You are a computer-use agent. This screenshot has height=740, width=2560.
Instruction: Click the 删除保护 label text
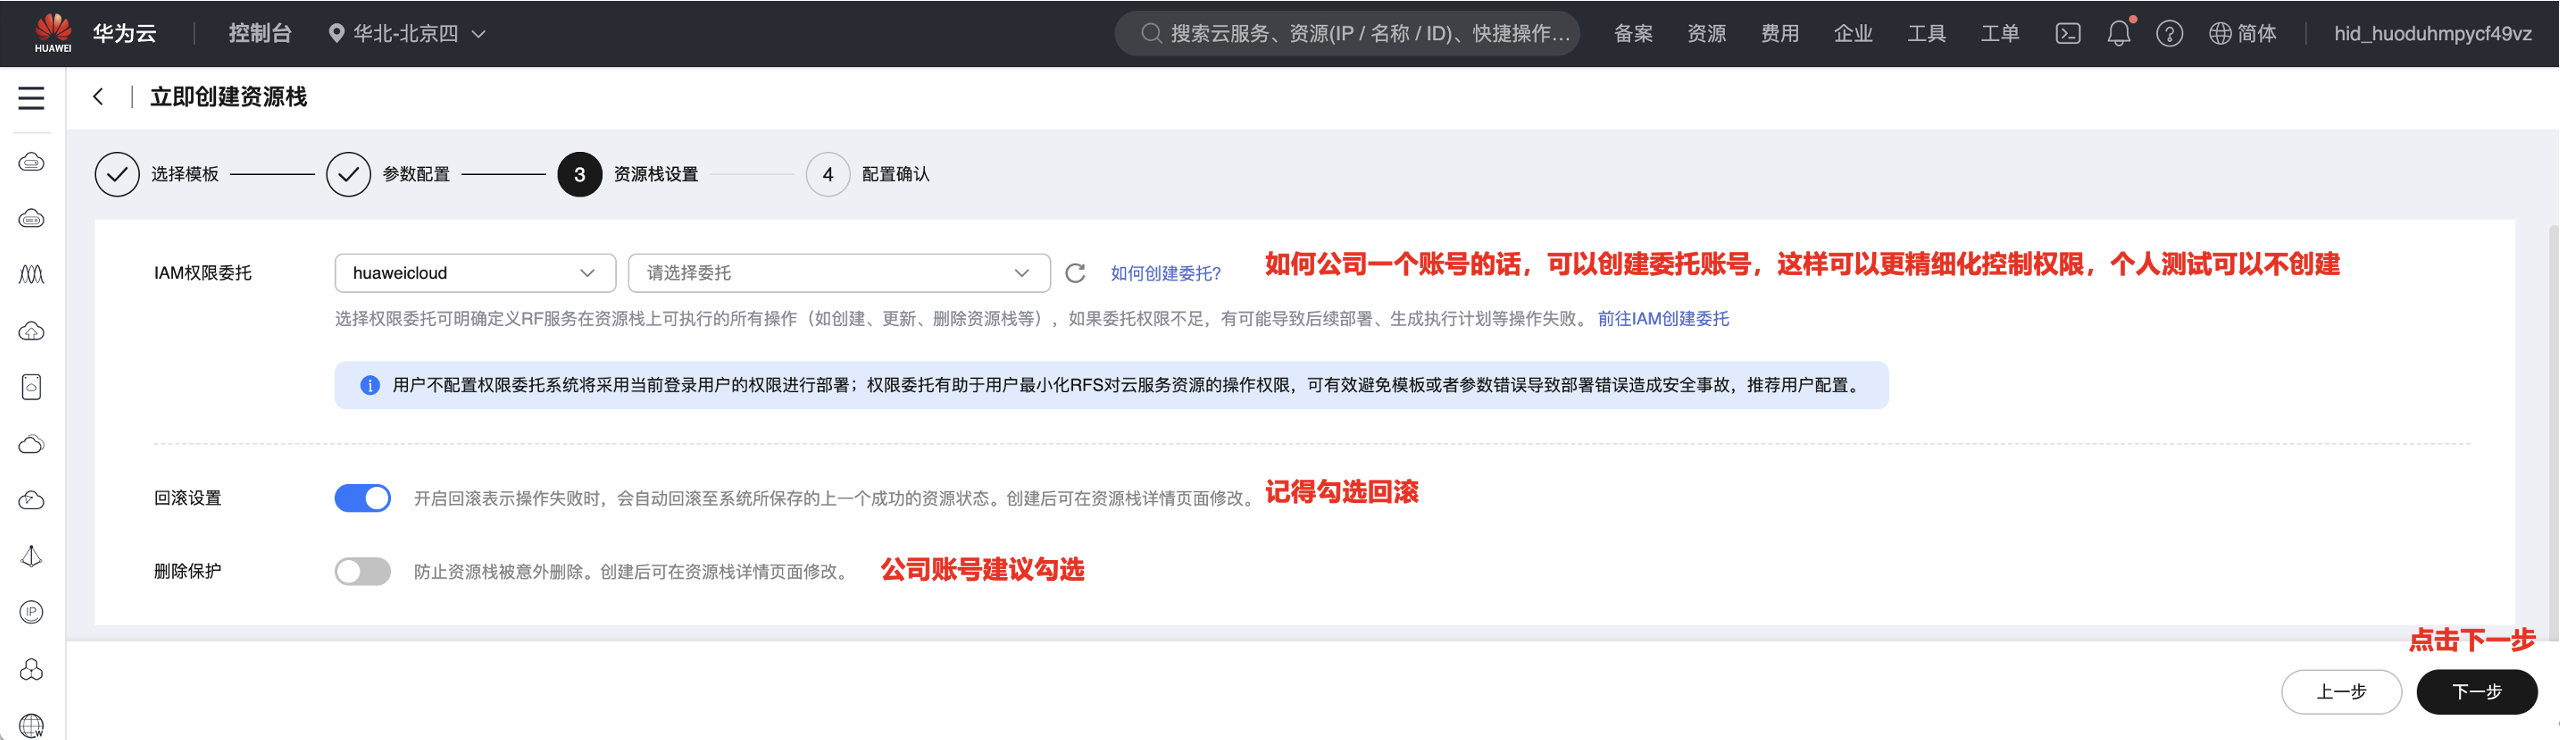click(188, 572)
